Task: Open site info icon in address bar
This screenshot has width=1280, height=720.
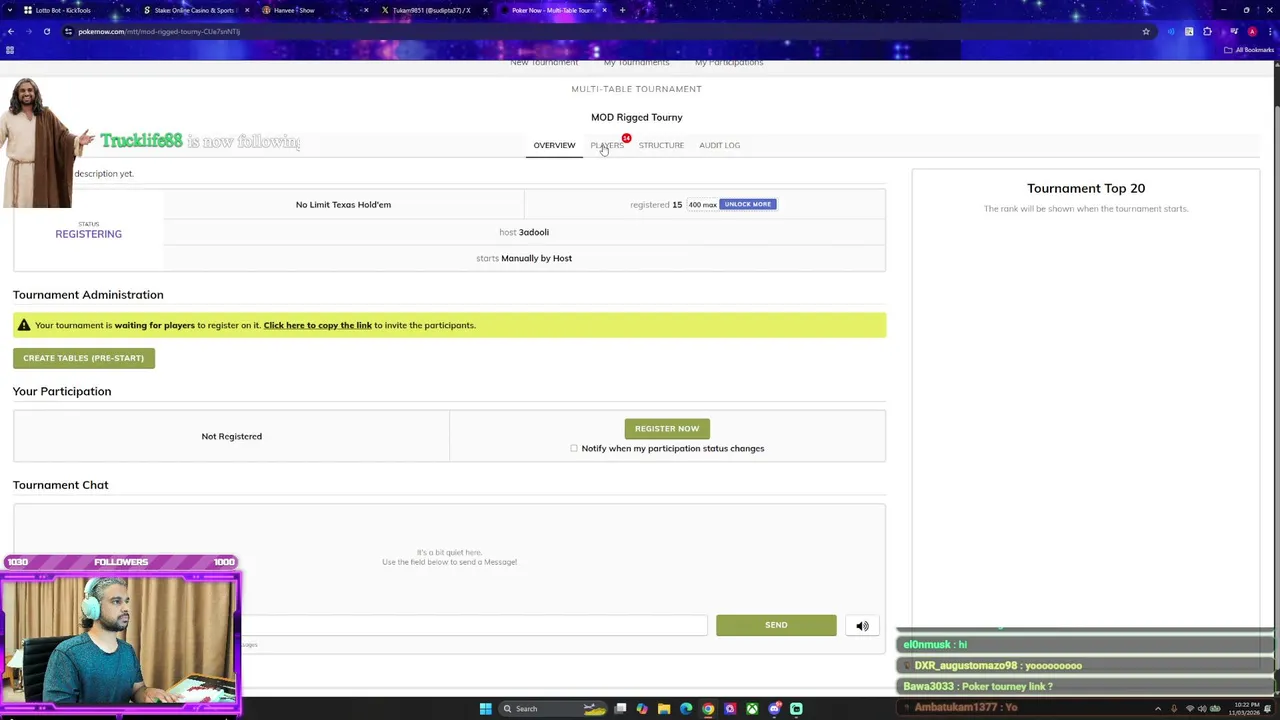Action: (68, 31)
